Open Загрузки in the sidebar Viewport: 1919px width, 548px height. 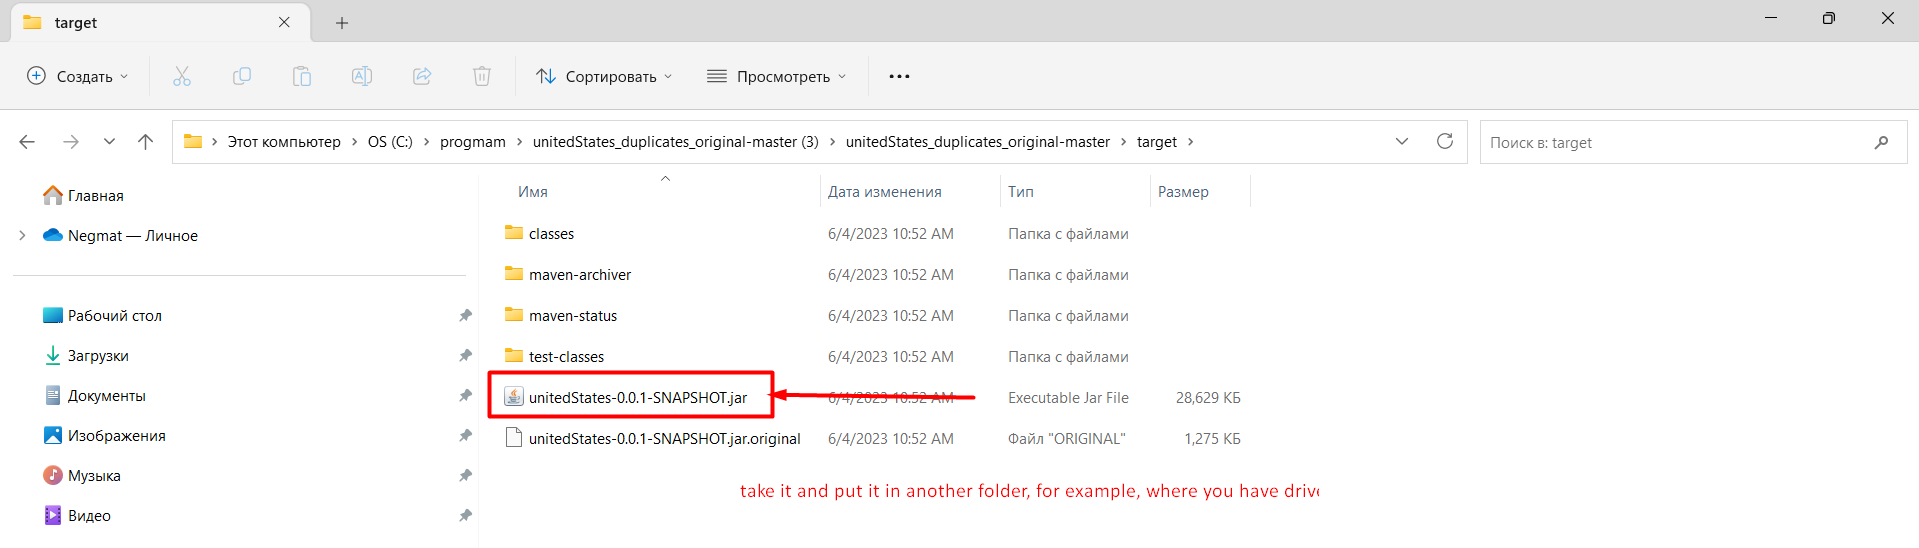pos(97,356)
